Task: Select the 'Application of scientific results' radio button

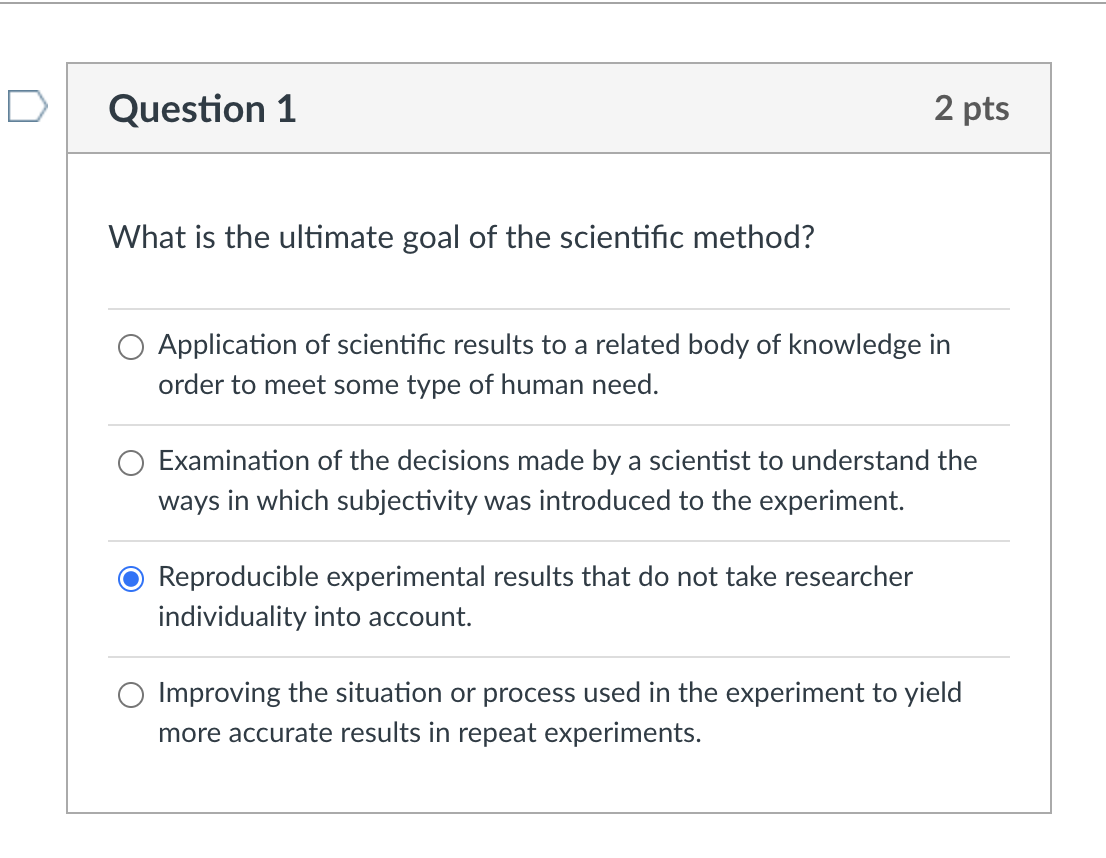Action: pyautogui.click(x=132, y=346)
